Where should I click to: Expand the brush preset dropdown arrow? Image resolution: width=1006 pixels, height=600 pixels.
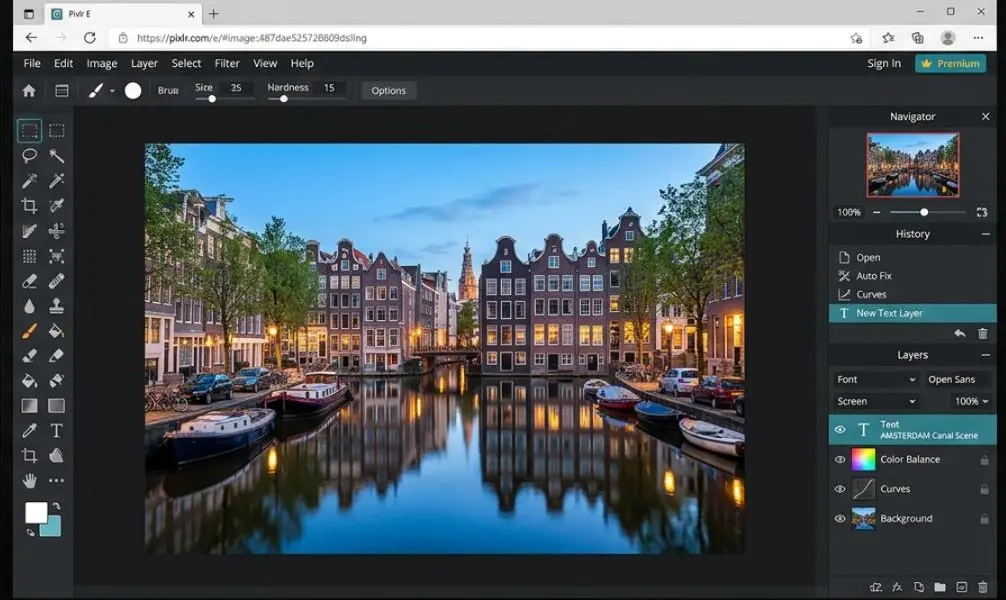tap(112, 91)
